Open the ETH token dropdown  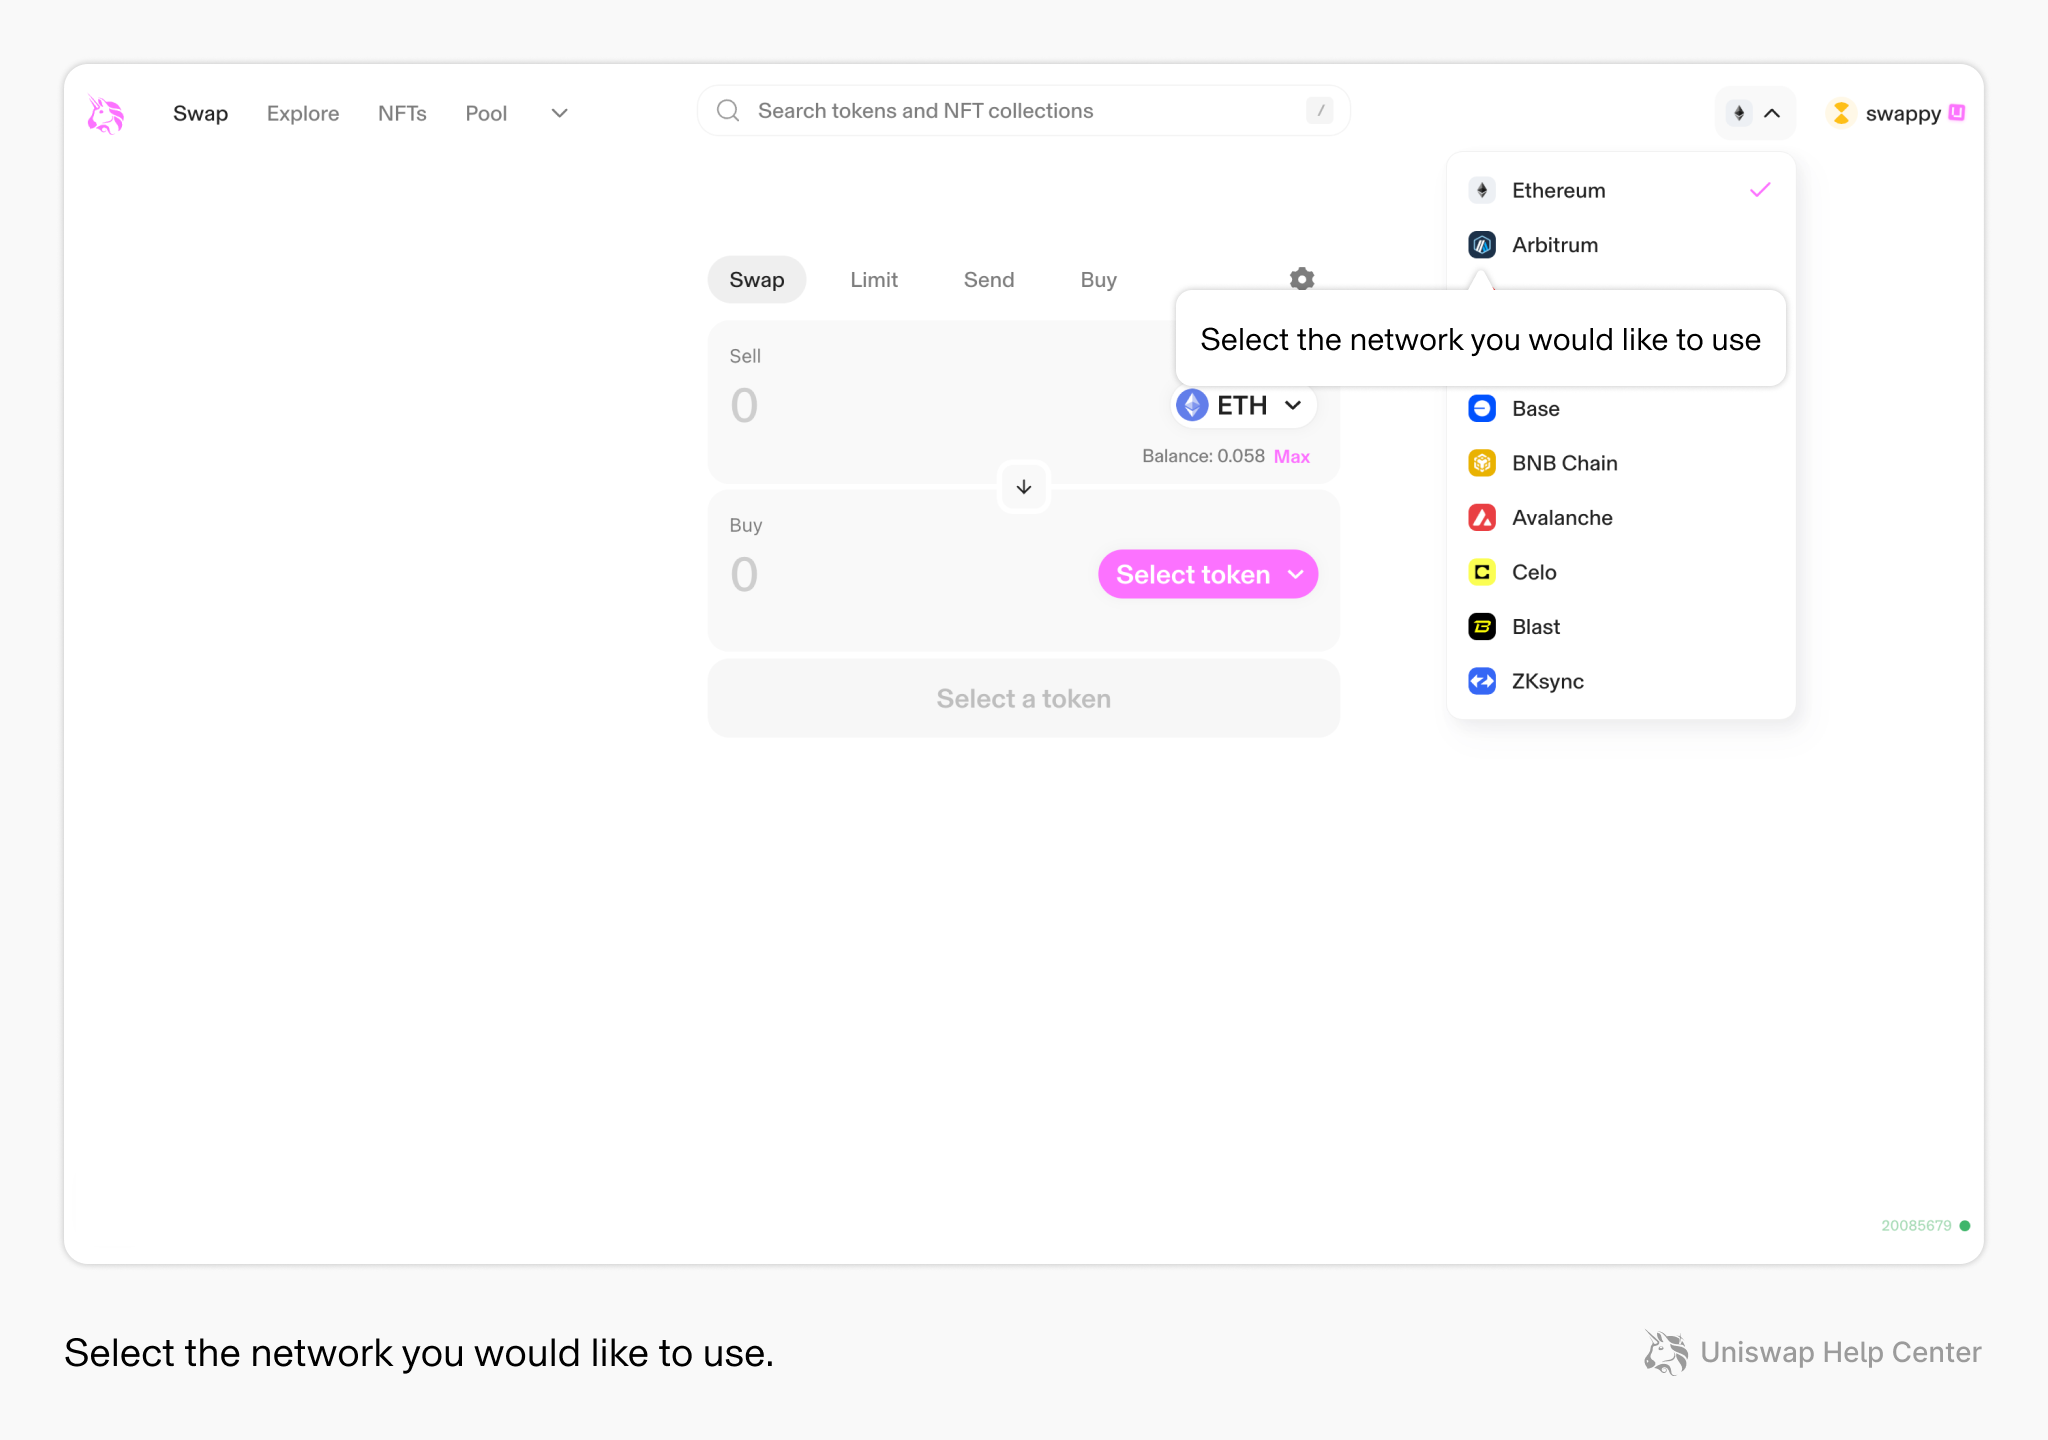point(1242,405)
